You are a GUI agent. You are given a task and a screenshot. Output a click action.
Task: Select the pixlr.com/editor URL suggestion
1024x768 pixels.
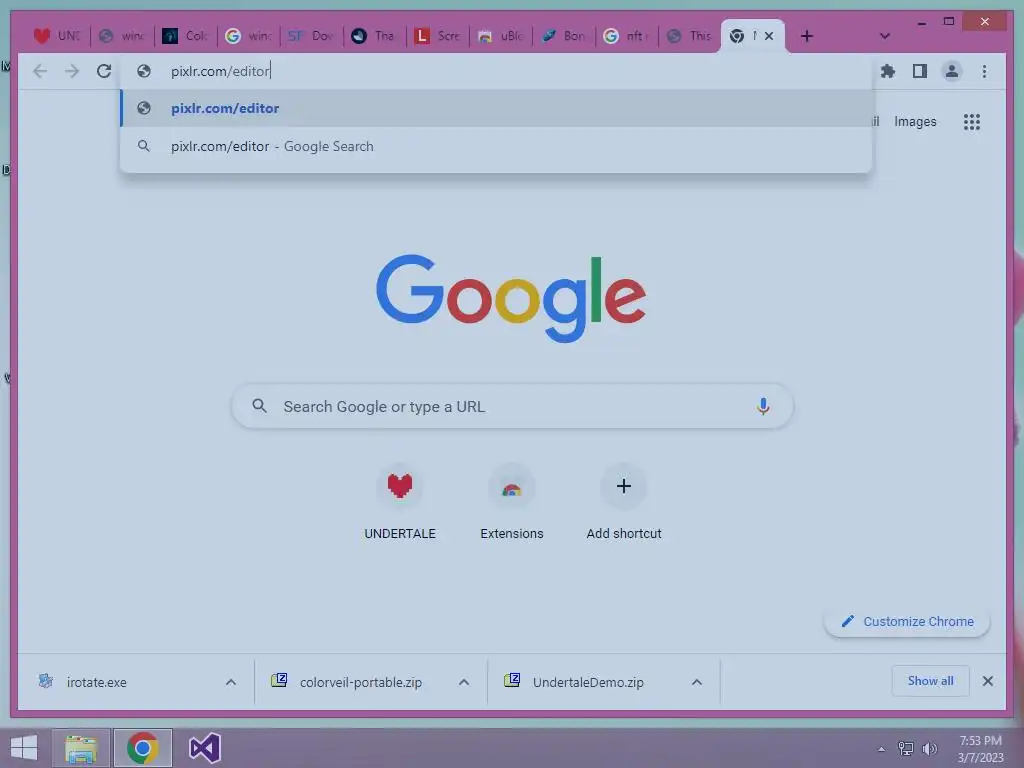point(496,108)
